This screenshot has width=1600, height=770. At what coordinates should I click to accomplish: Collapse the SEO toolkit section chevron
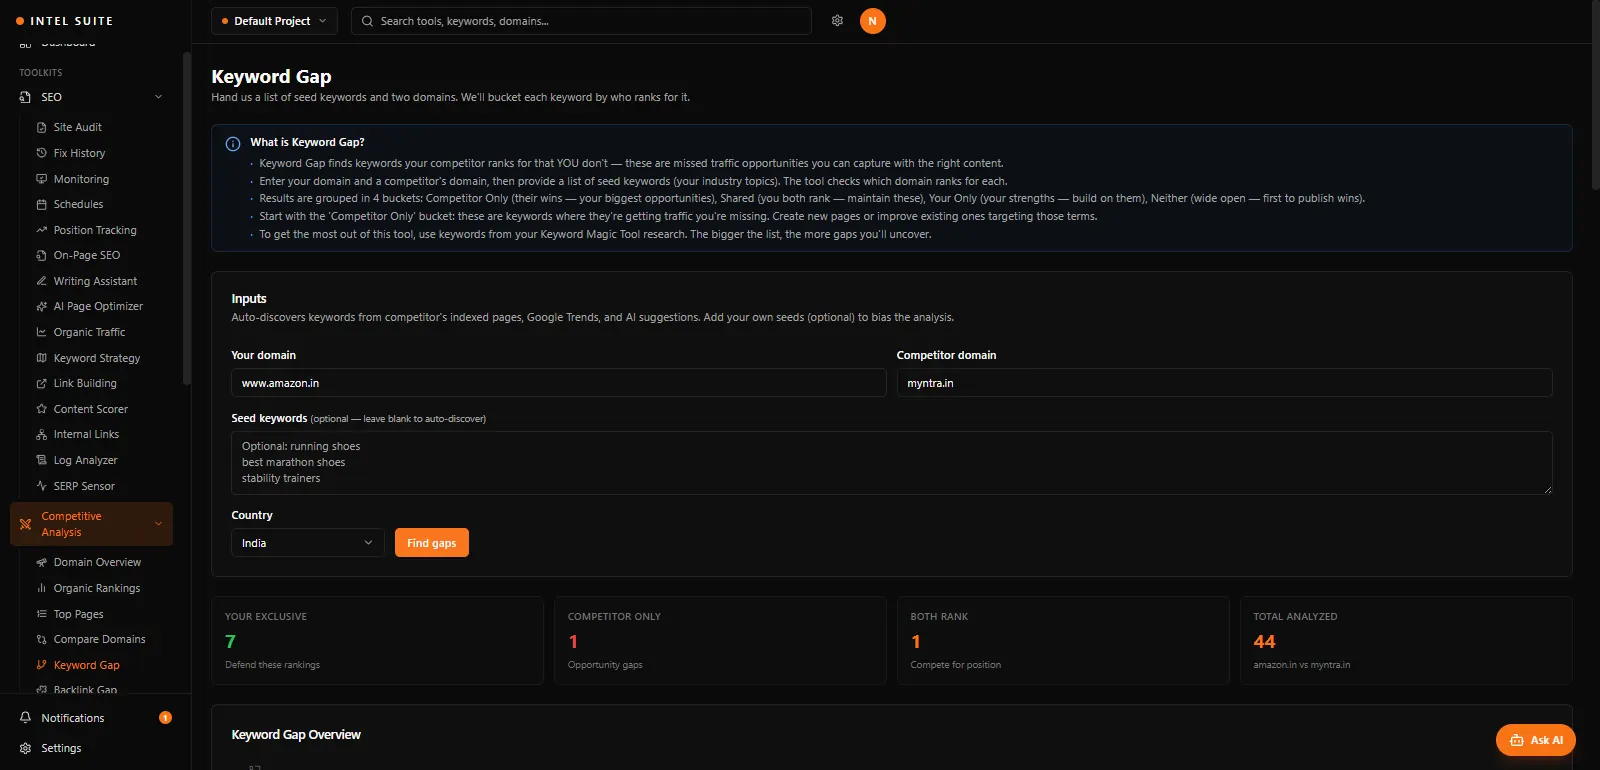pos(158,97)
